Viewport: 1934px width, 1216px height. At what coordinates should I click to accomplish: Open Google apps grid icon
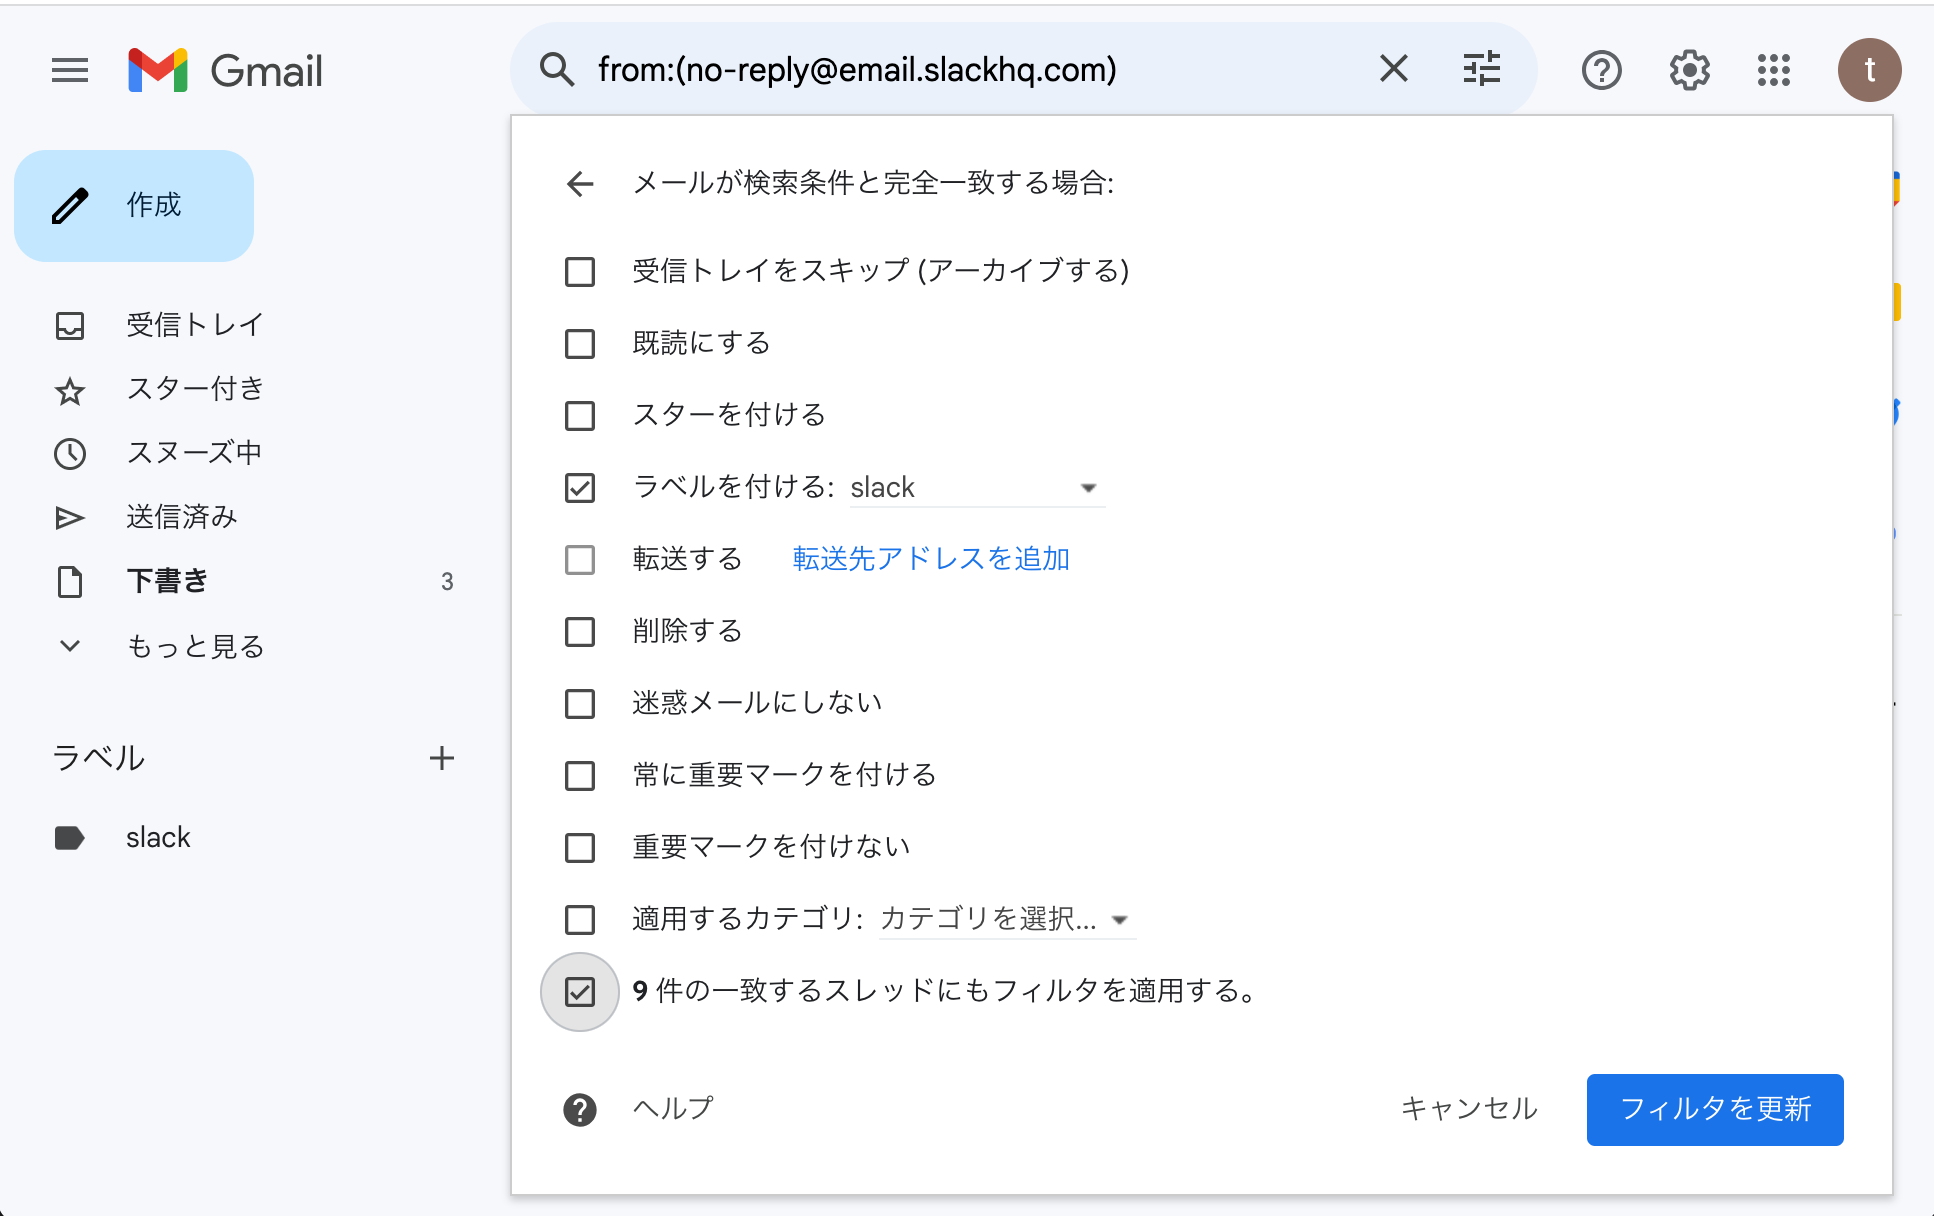coord(1774,70)
